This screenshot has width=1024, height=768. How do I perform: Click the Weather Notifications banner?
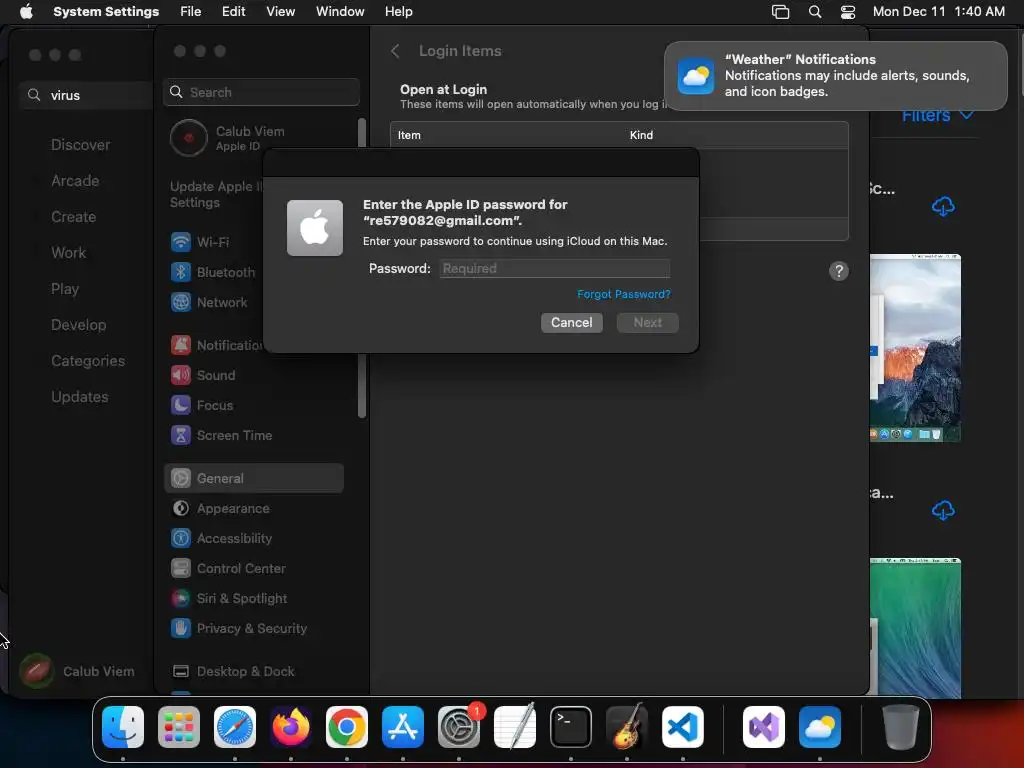pyautogui.click(x=836, y=76)
